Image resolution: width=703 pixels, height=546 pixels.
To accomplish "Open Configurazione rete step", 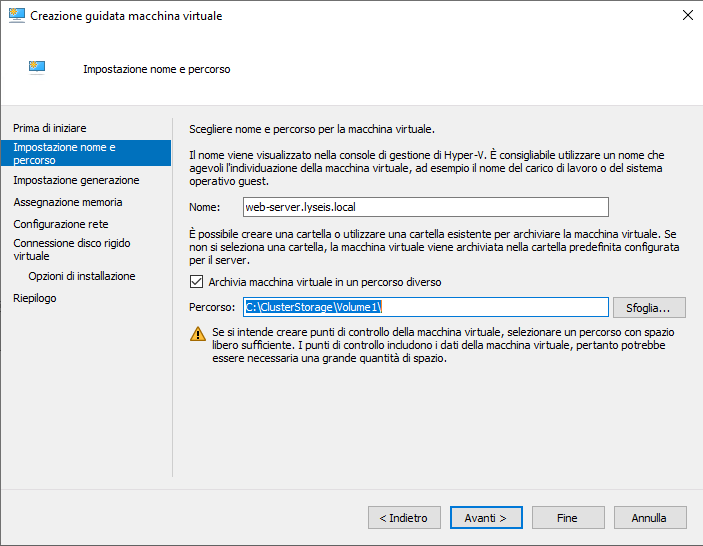I will 61,224.
